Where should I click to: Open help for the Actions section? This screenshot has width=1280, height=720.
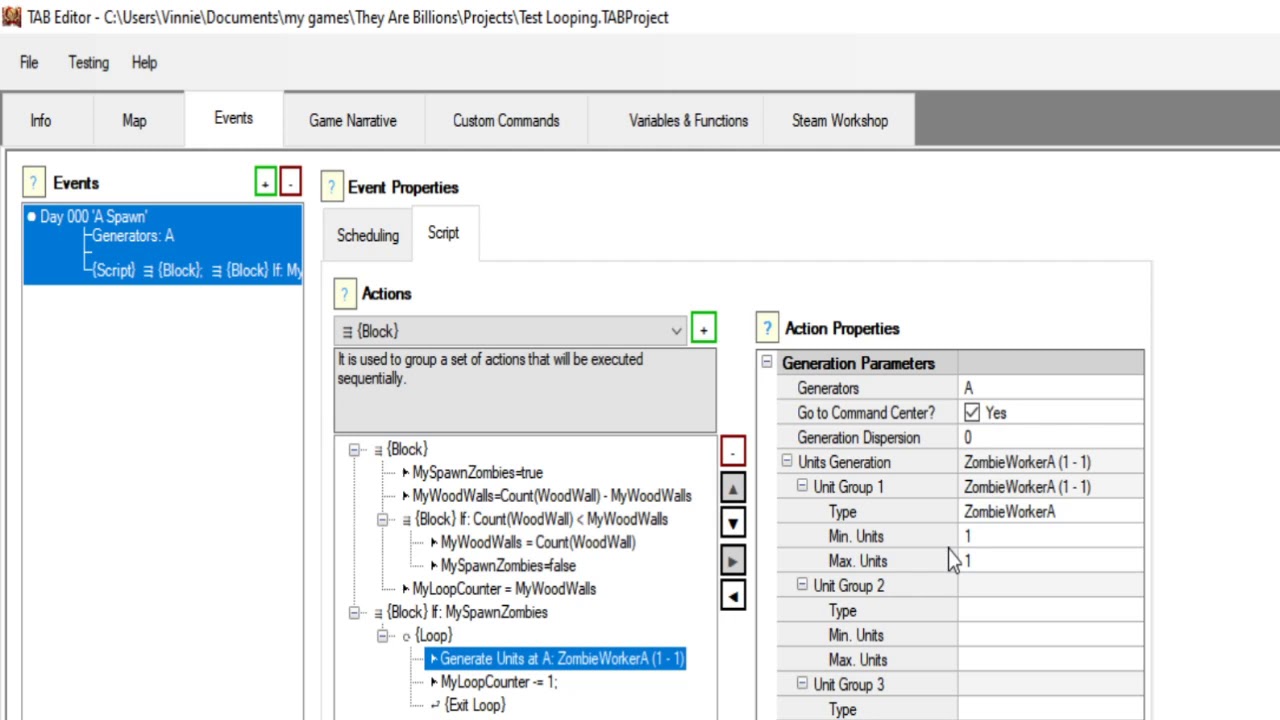click(345, 293)
